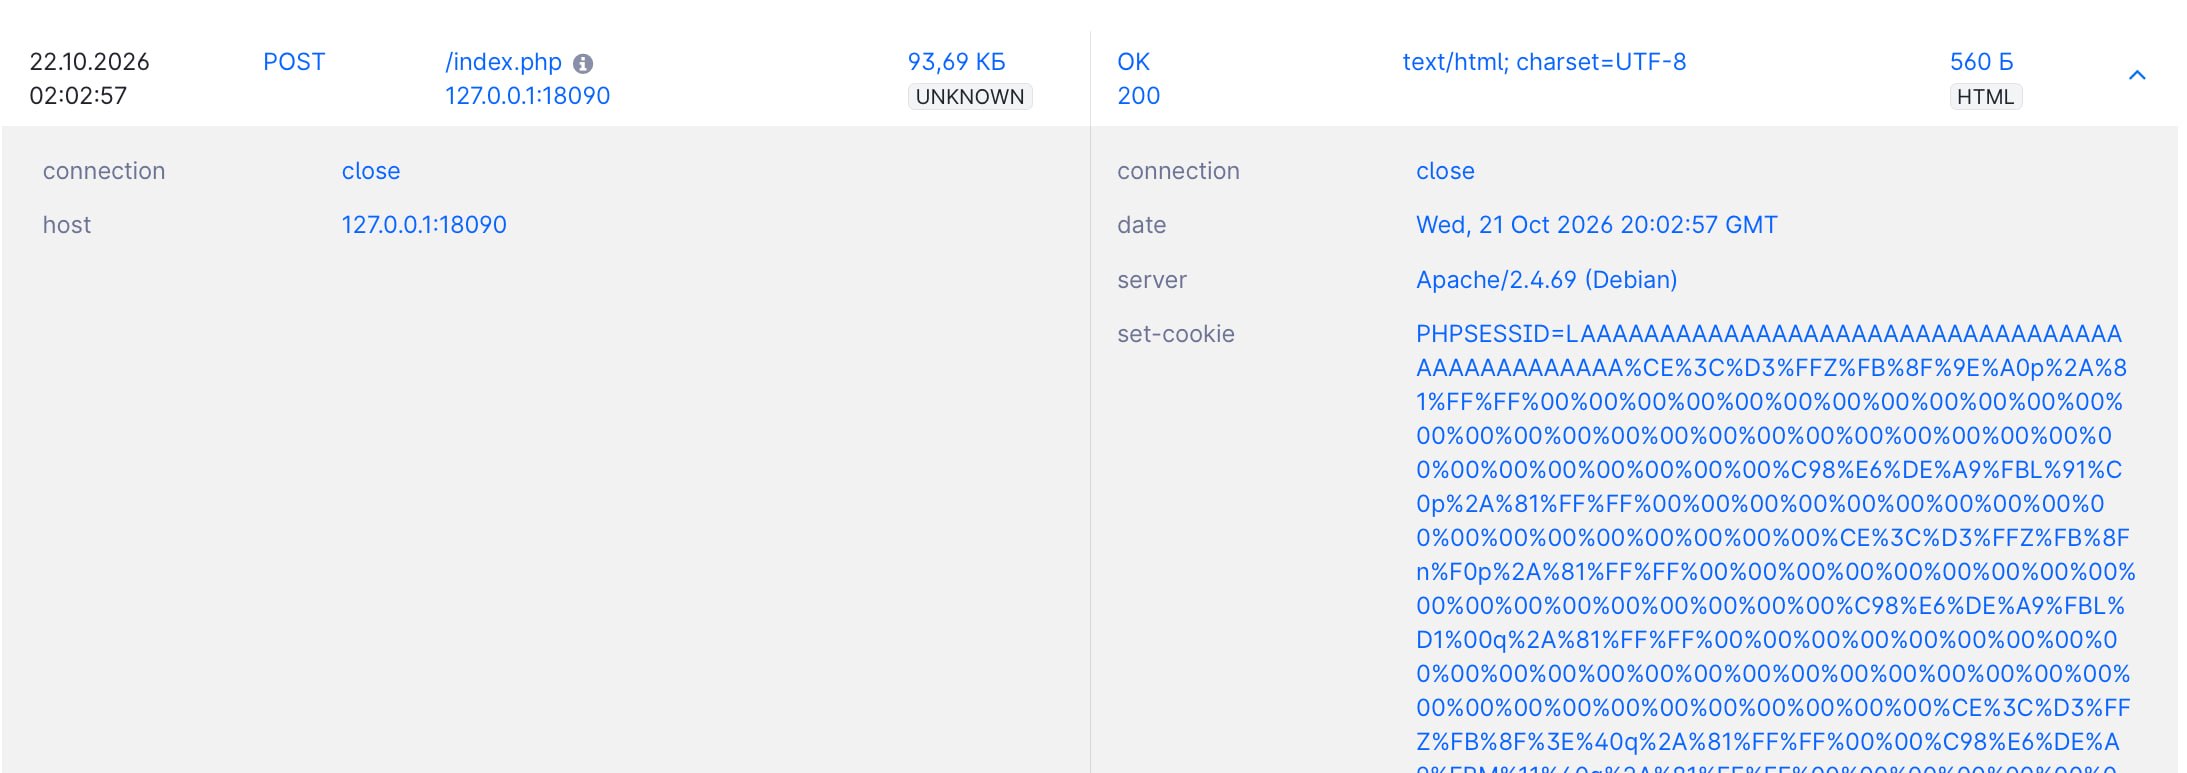Click the PHPSESSID cookie value text
The width and height of the screenshot is (2187, 773).
coord(1775,550)
